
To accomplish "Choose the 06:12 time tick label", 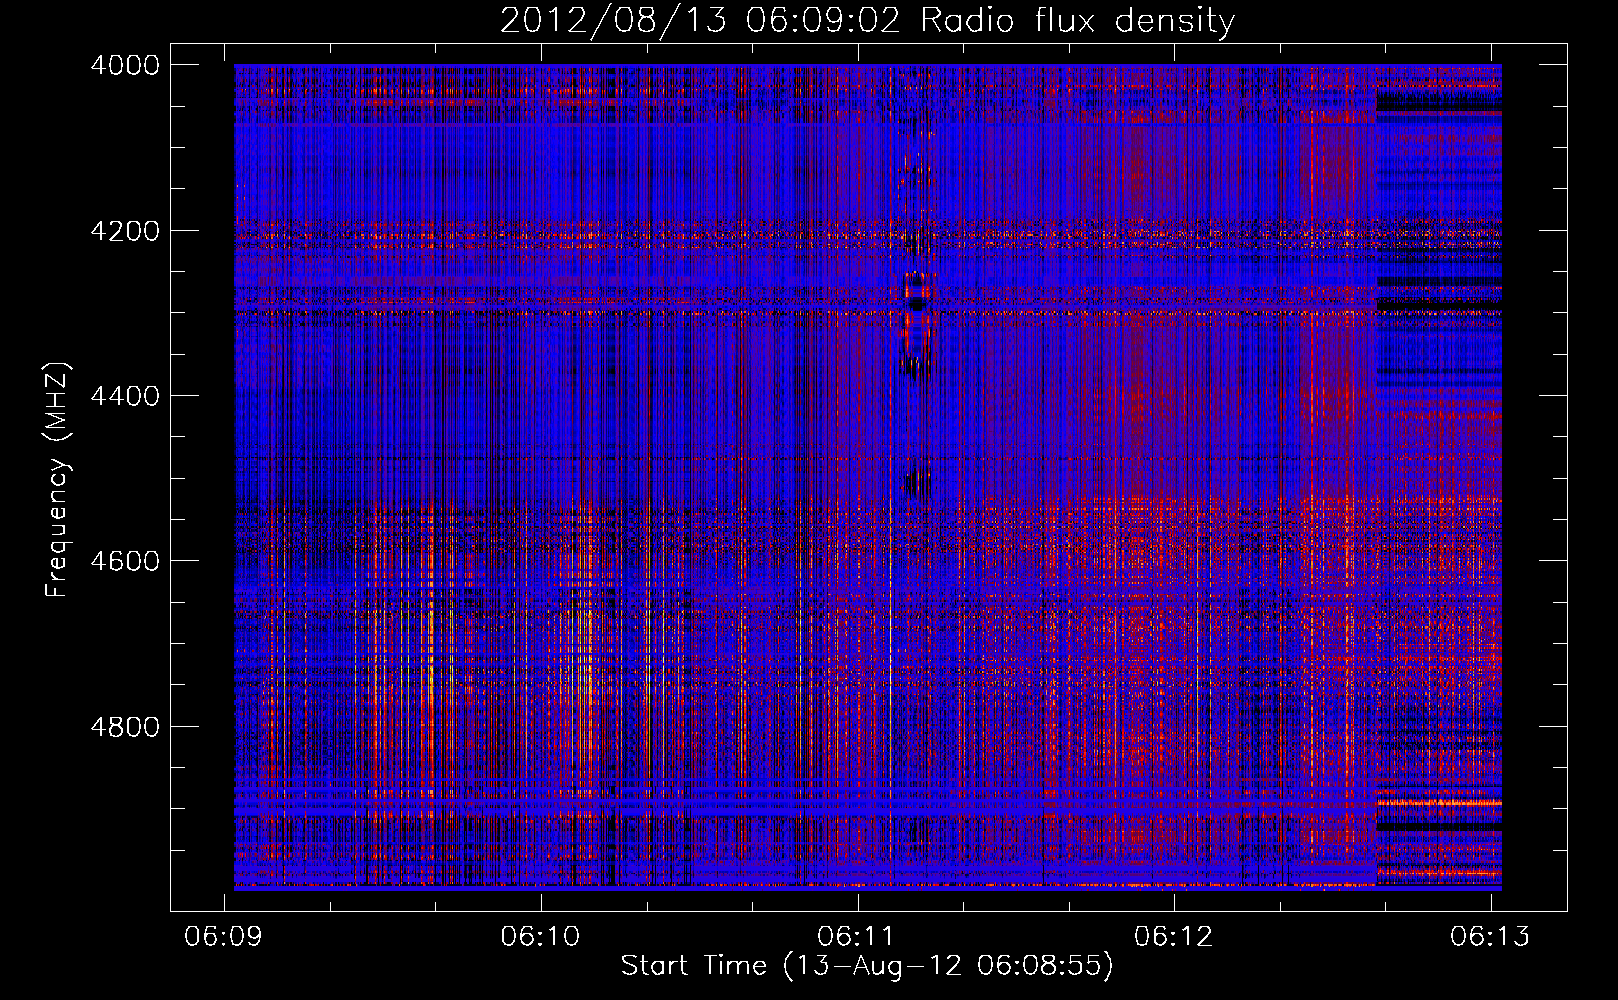I will tap(1174, 936).
